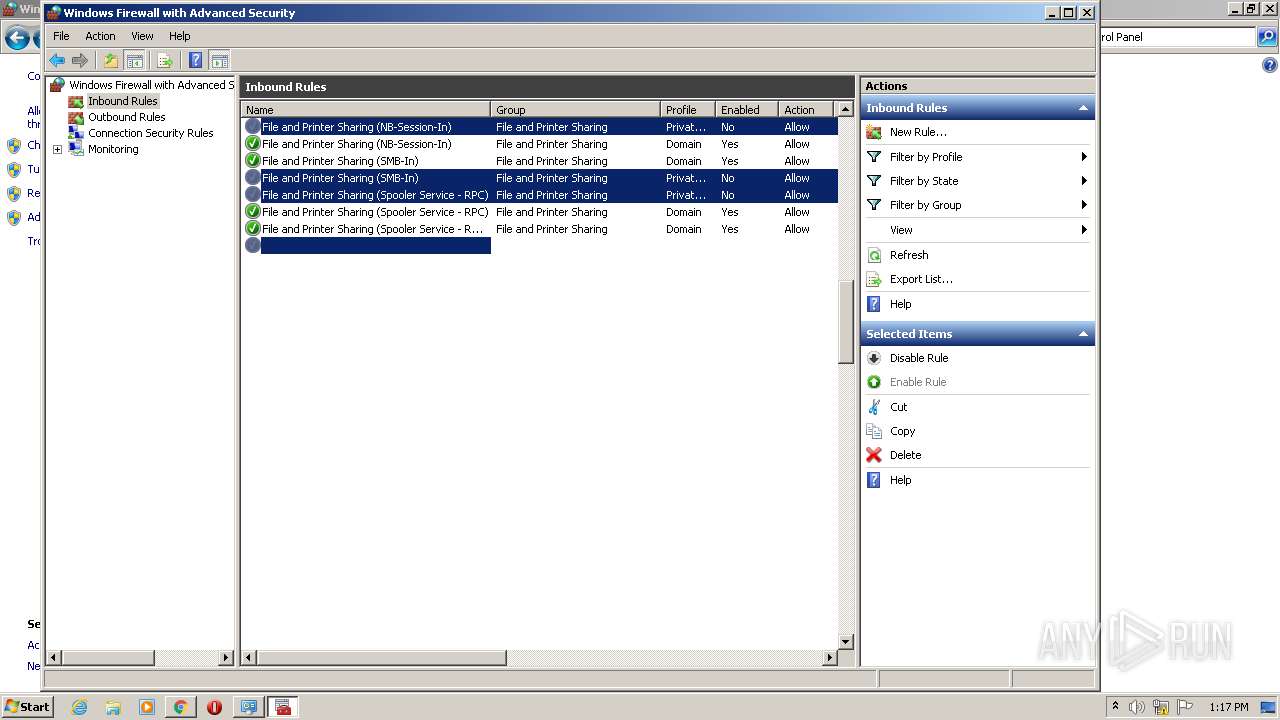
Task: Select Domain Spooler Service - RPC rule row
Action: pos(539,212)
